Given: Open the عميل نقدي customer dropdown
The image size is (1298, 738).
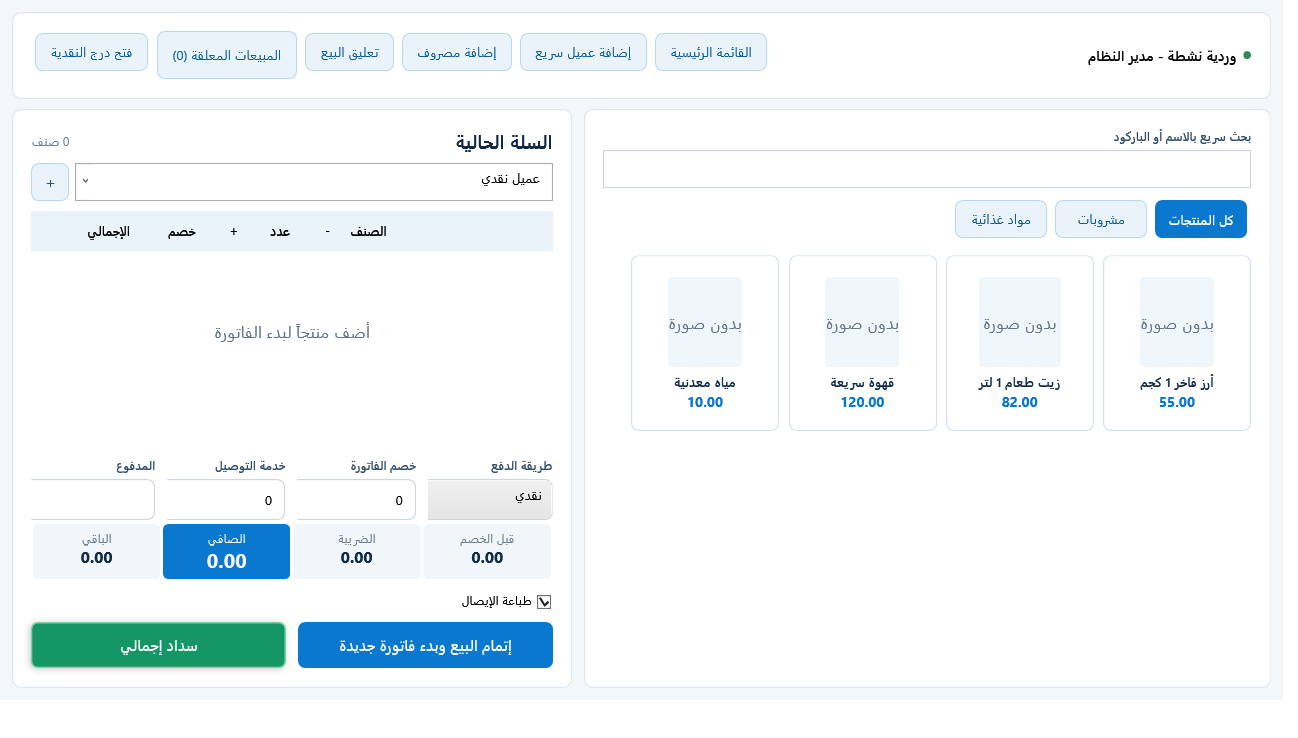Looking at the screenshot, I should (314, 182).
